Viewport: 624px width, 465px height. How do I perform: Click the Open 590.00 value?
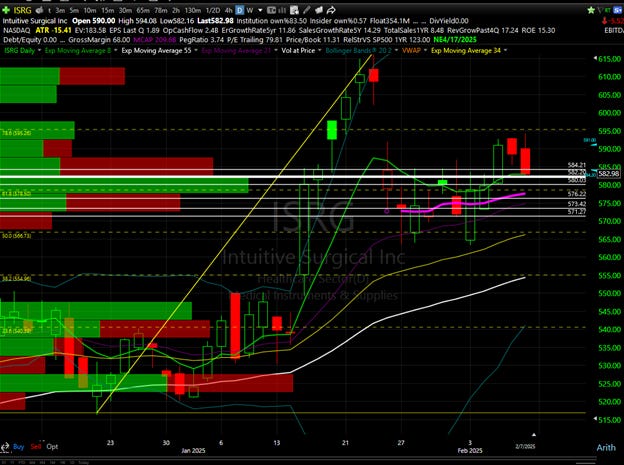pyautogui.click(x=94, y=21)
